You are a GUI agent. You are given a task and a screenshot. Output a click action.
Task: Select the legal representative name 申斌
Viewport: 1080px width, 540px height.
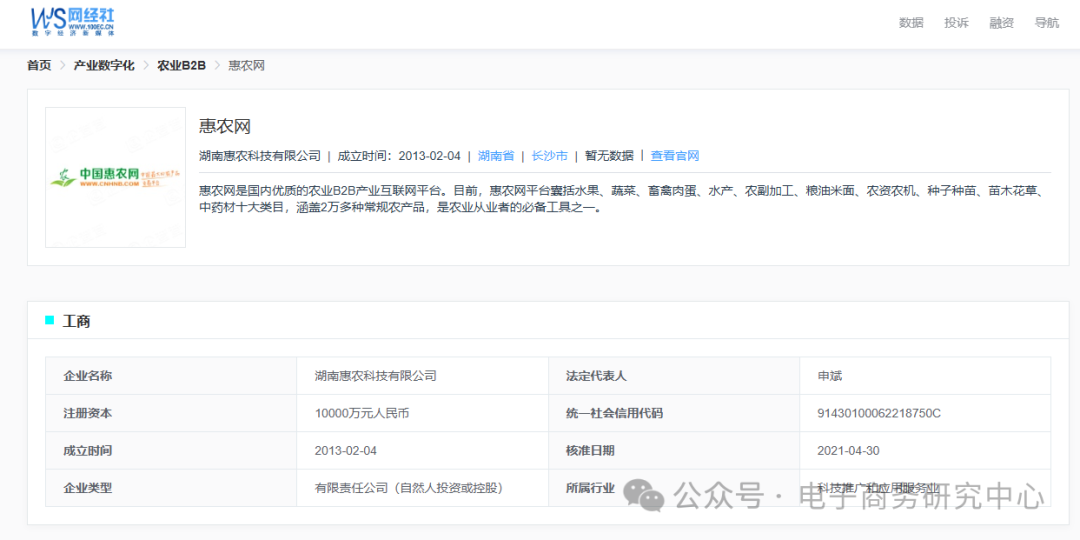point(830,376)
